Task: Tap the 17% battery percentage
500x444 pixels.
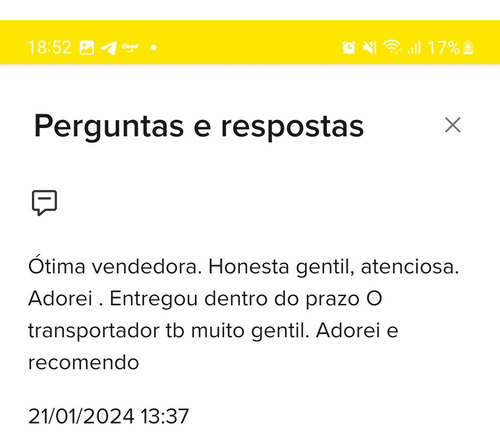Action: point(444,47)
